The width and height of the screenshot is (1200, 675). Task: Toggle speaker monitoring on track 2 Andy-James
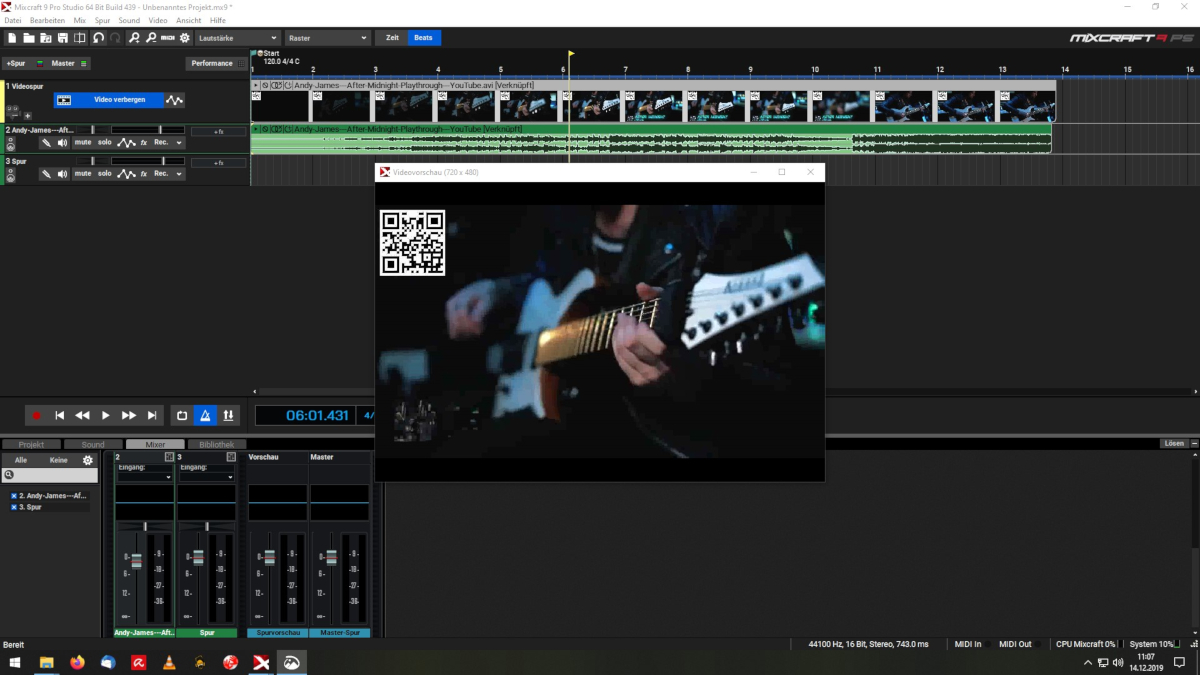coord(62,143)
